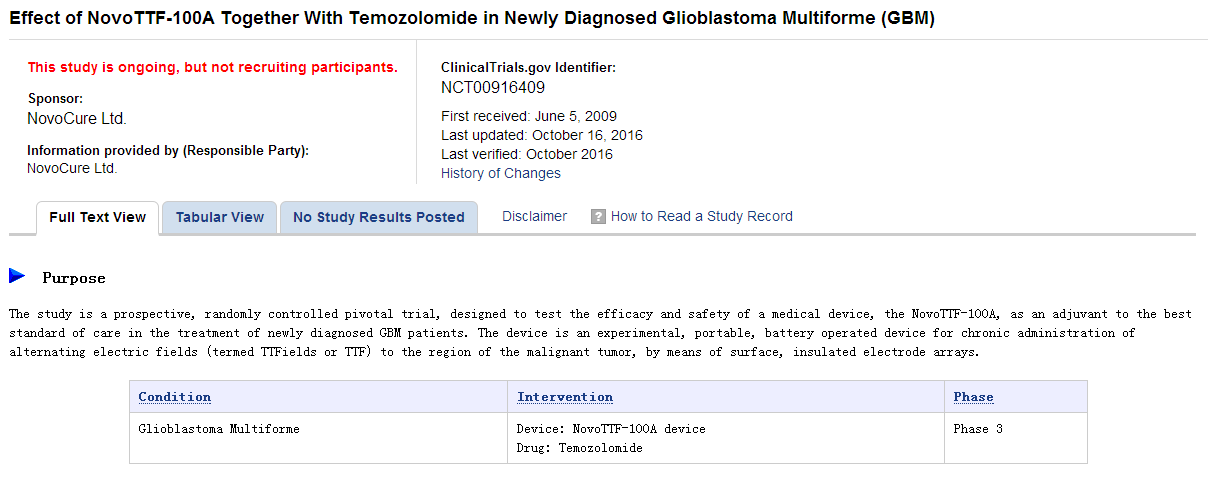Click the Purpose section heading text
This screenshot has width=1218, height=477.
point(73,278)
